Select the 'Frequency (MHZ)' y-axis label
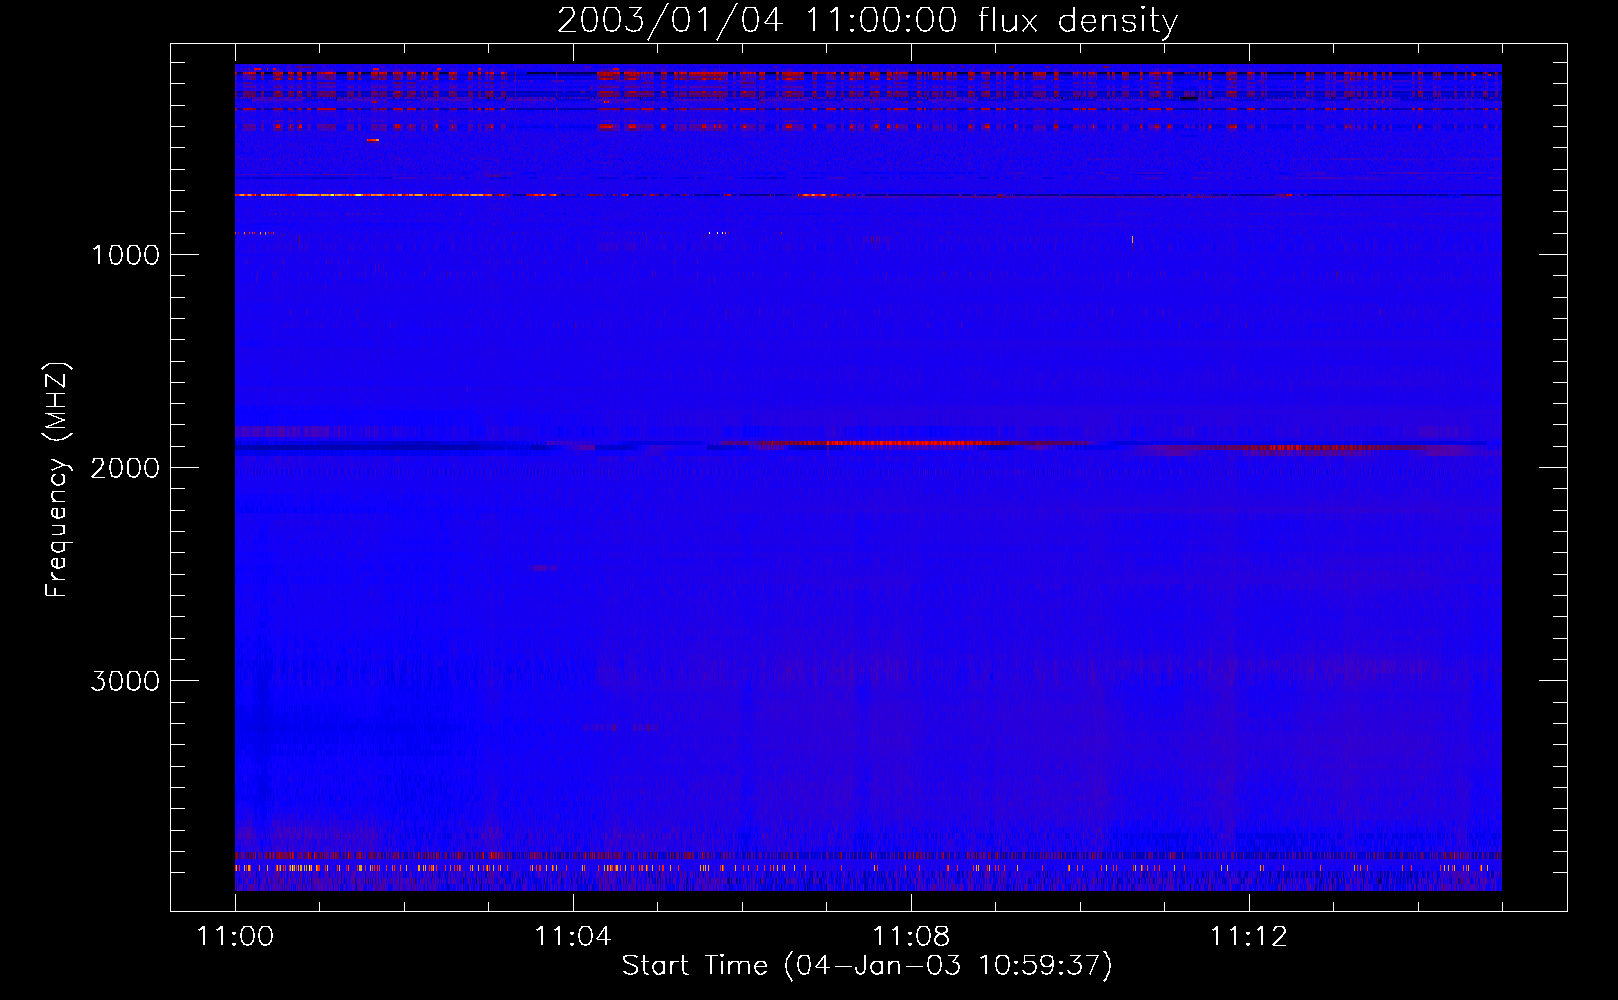Image resolution: width=1618 pixels, height=1000 pixels. point(57,480)
